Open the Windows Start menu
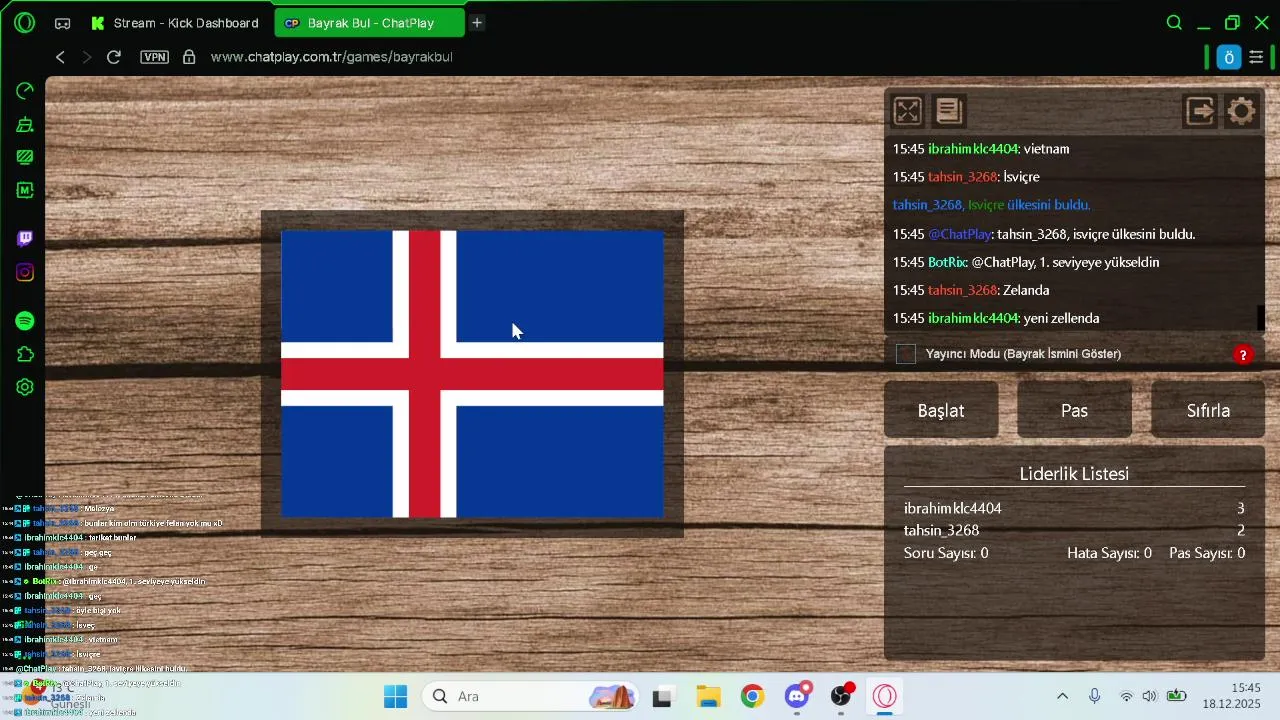This screenshot has width=1280, height=720. pos(395,696)
